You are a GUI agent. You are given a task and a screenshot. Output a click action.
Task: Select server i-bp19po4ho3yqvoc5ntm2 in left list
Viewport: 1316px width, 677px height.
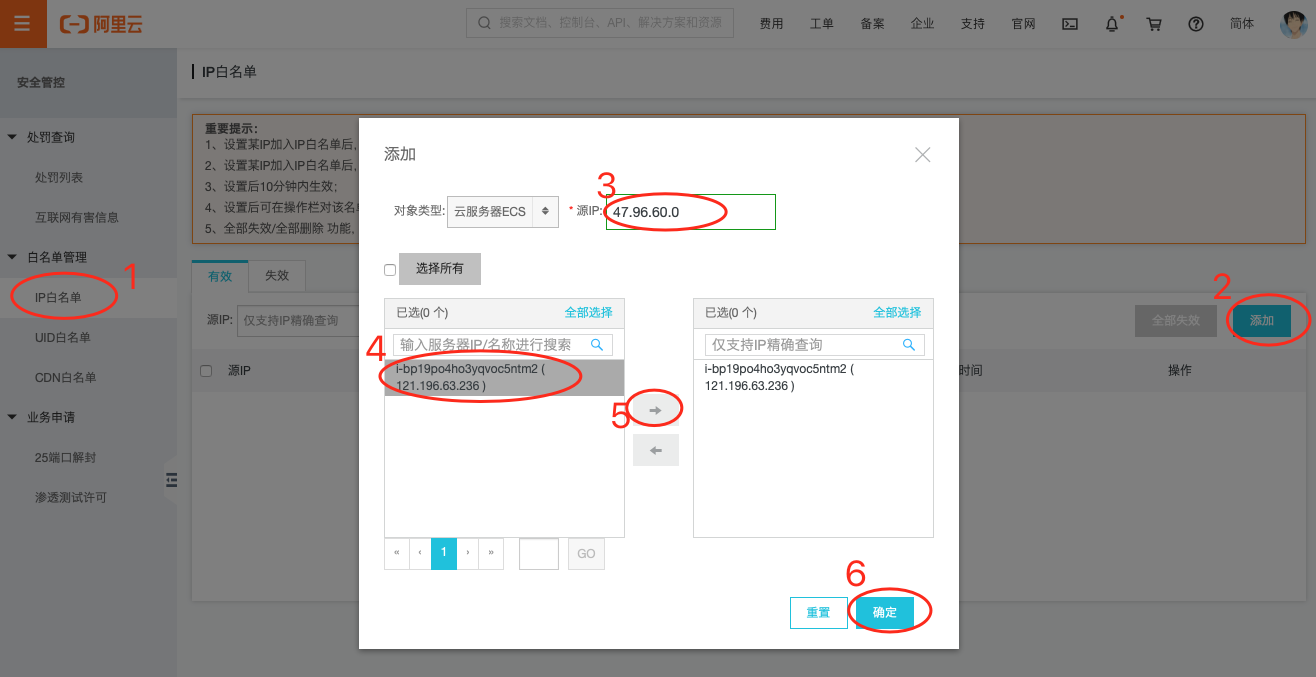(x=504, y=378)
